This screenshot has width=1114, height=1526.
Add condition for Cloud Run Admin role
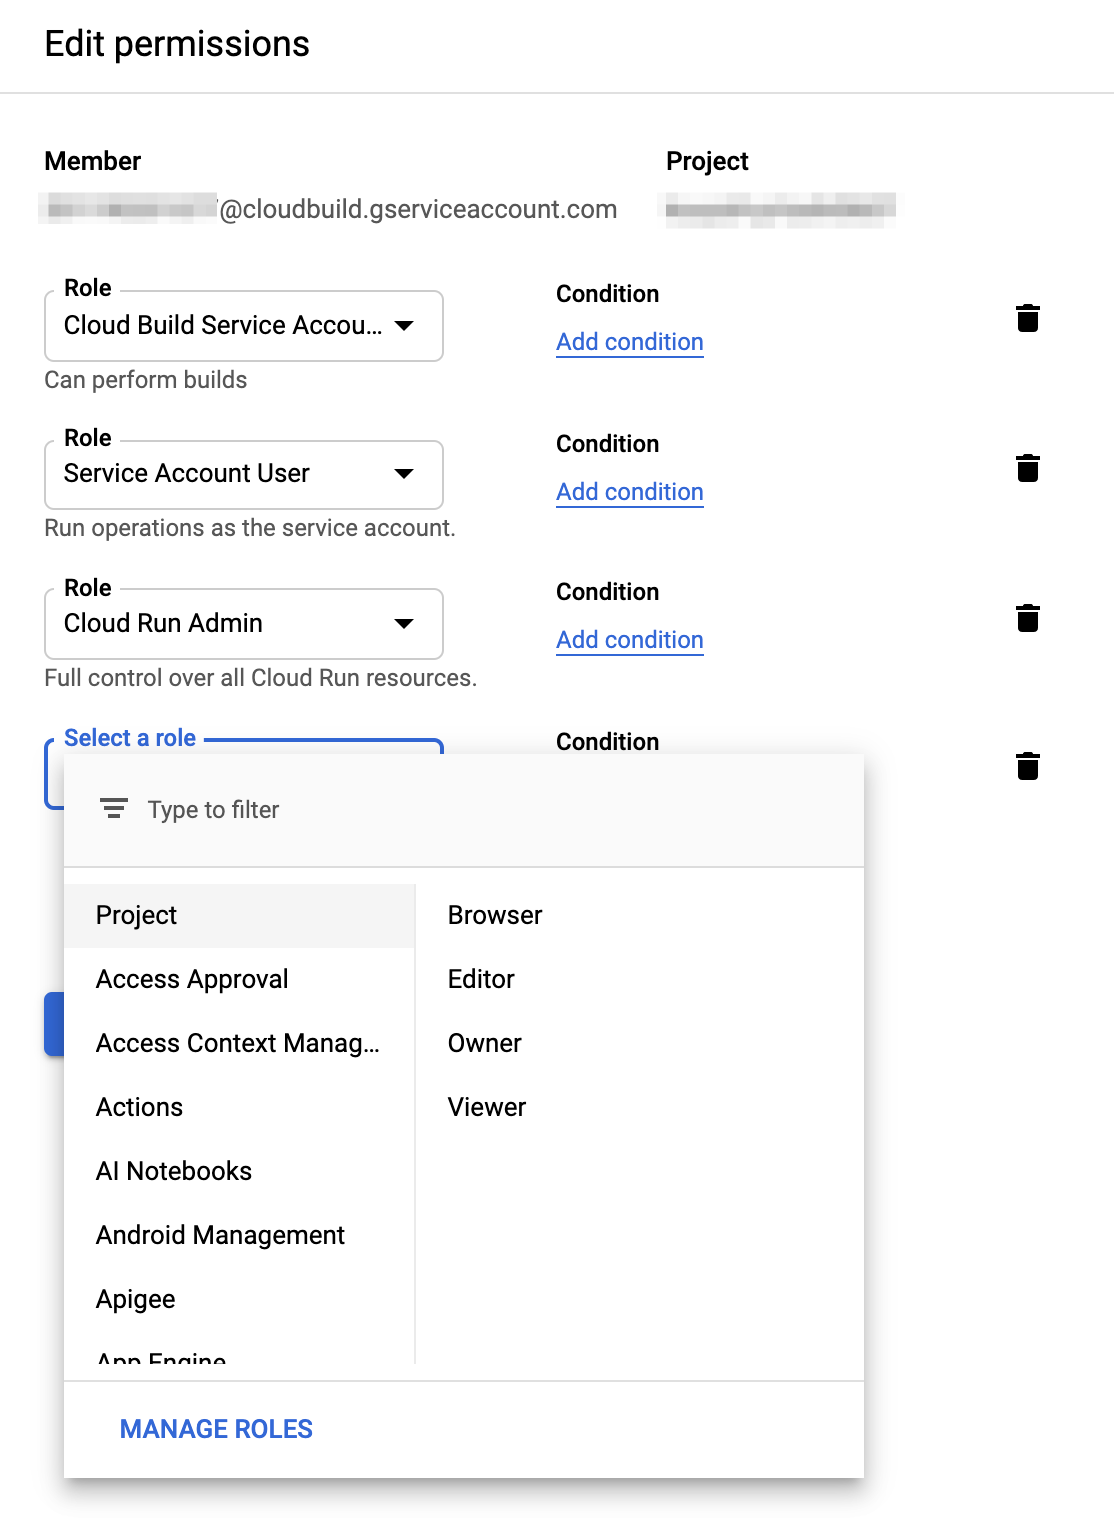630,640
